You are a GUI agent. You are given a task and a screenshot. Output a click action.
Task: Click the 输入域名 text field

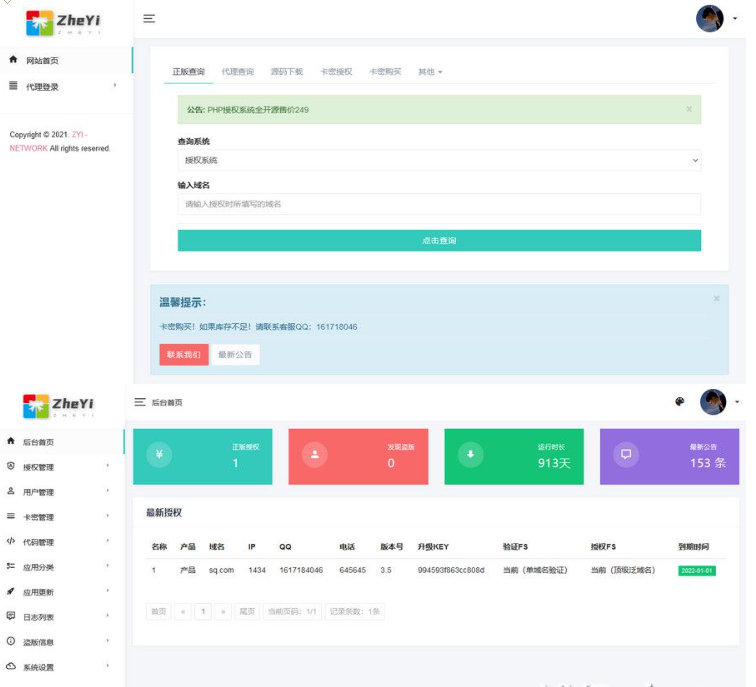click(x=439, y=204)
